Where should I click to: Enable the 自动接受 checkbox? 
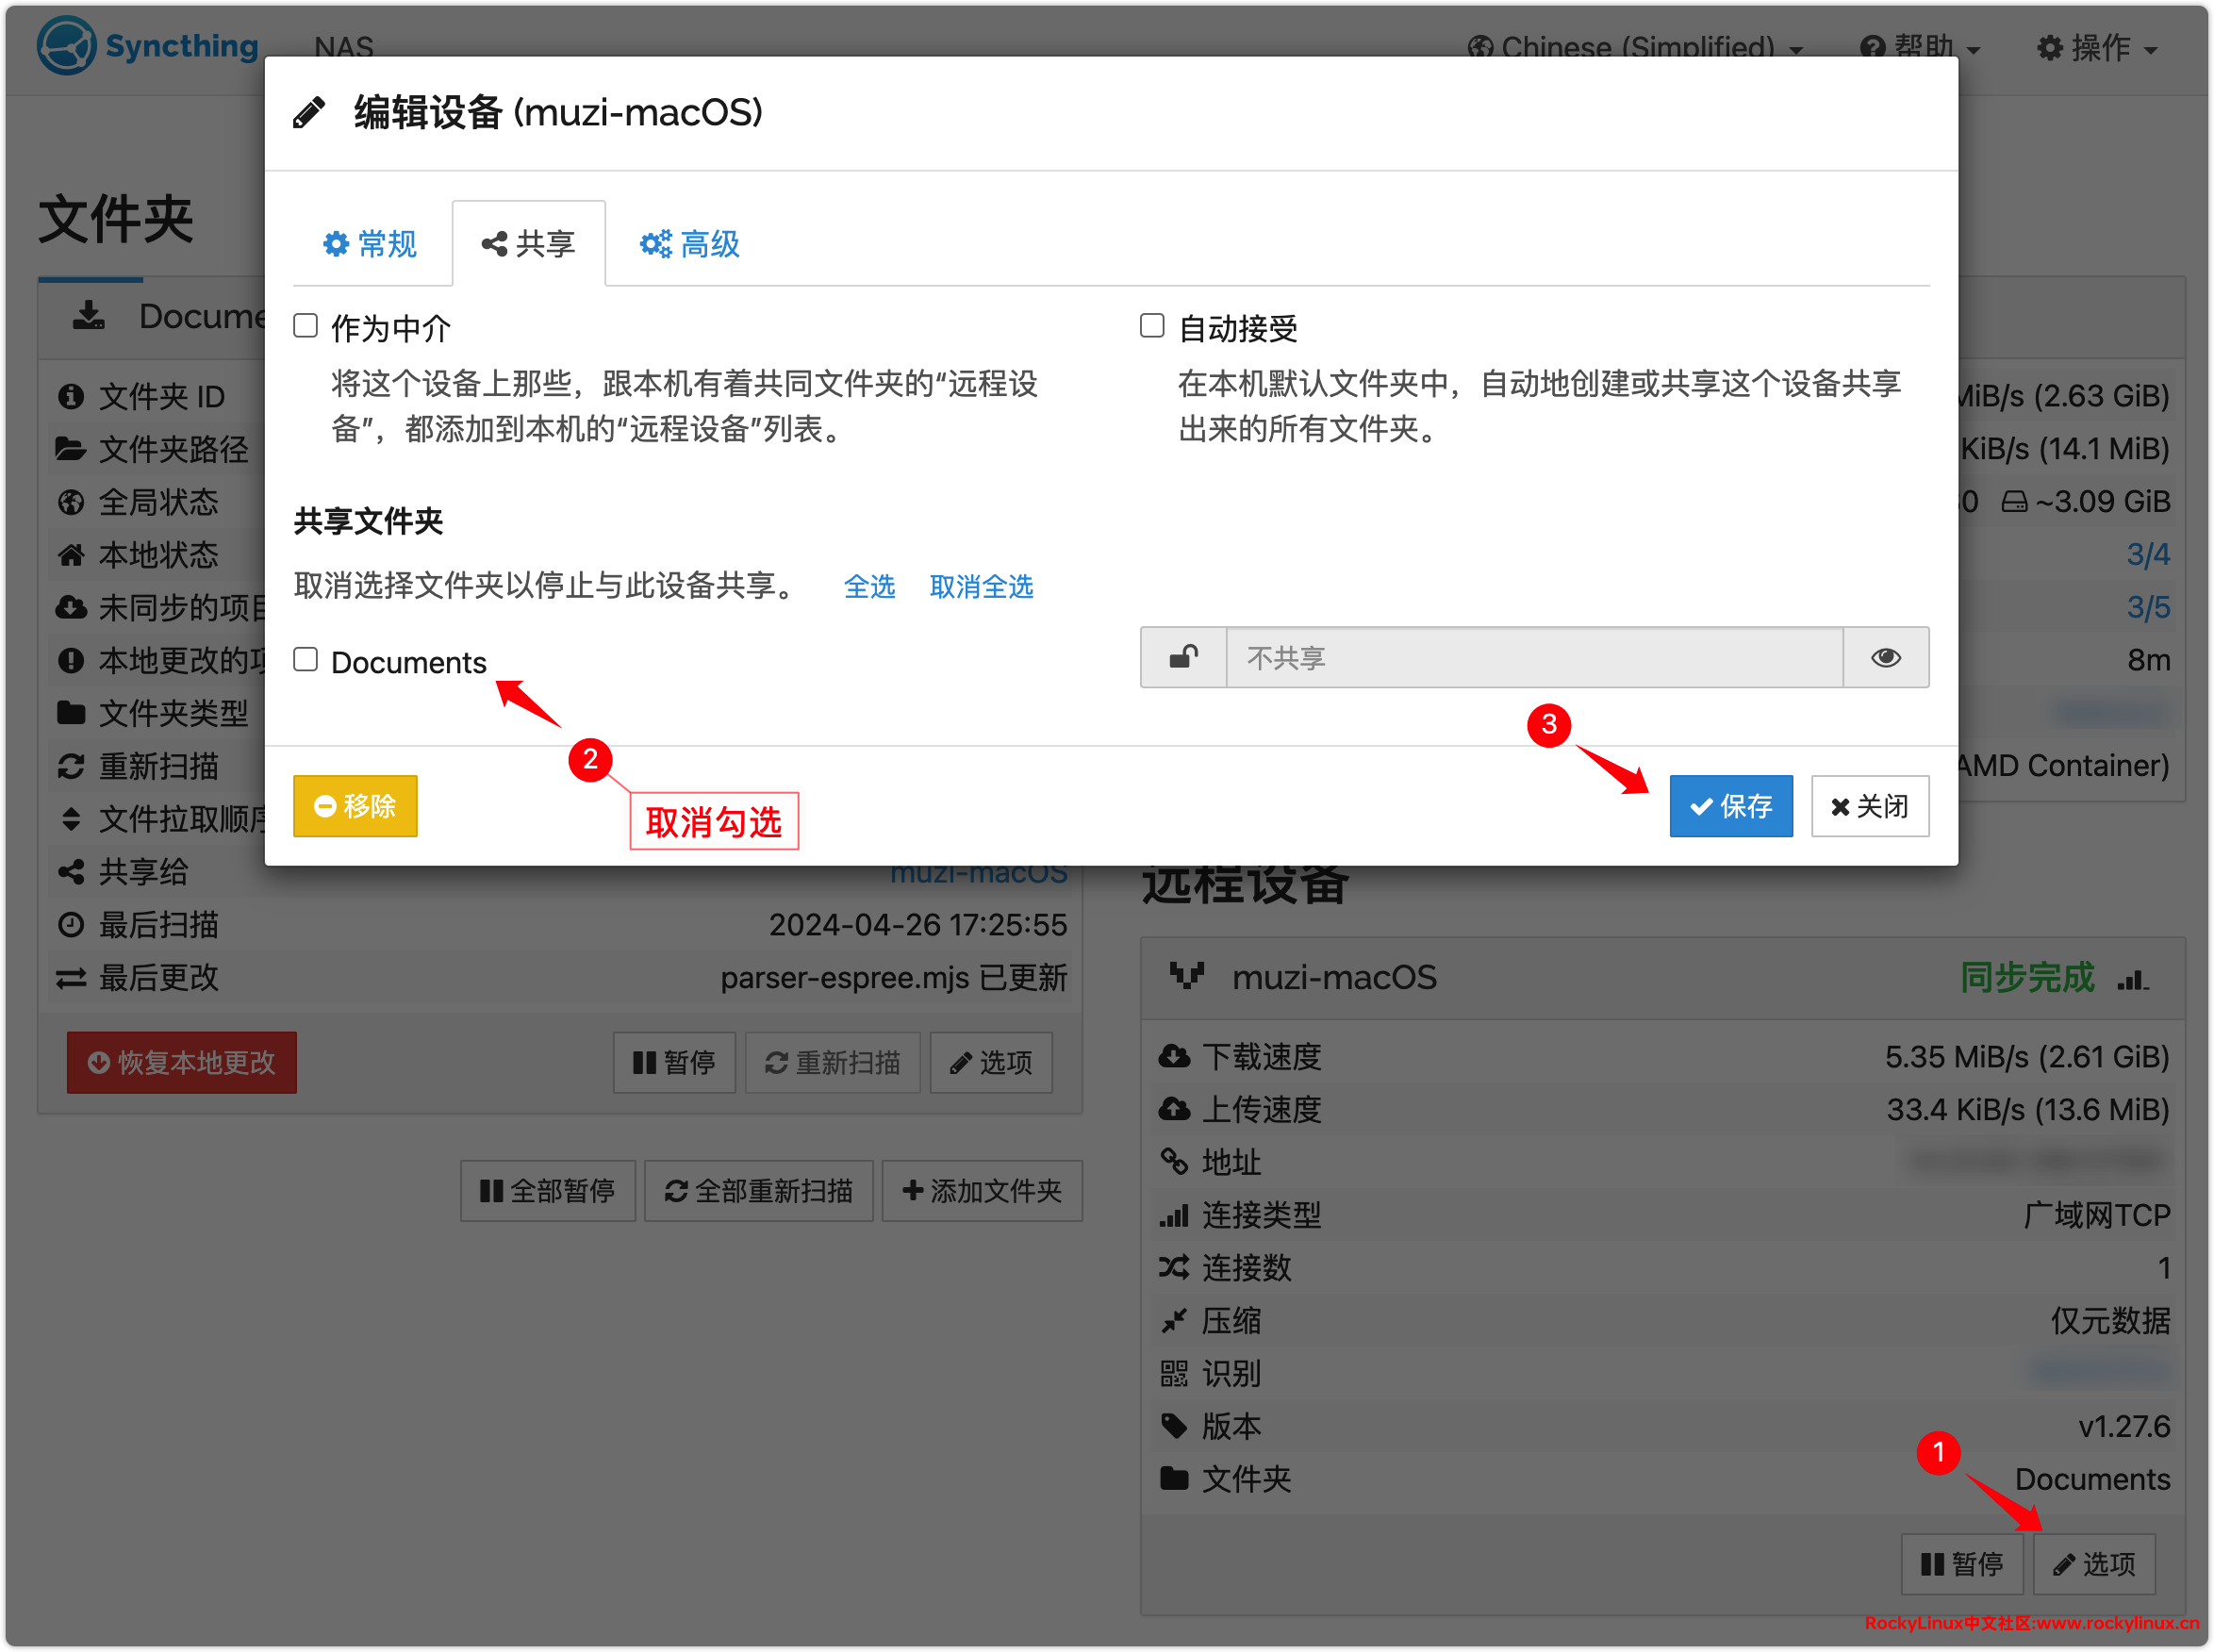[1152, 326]
